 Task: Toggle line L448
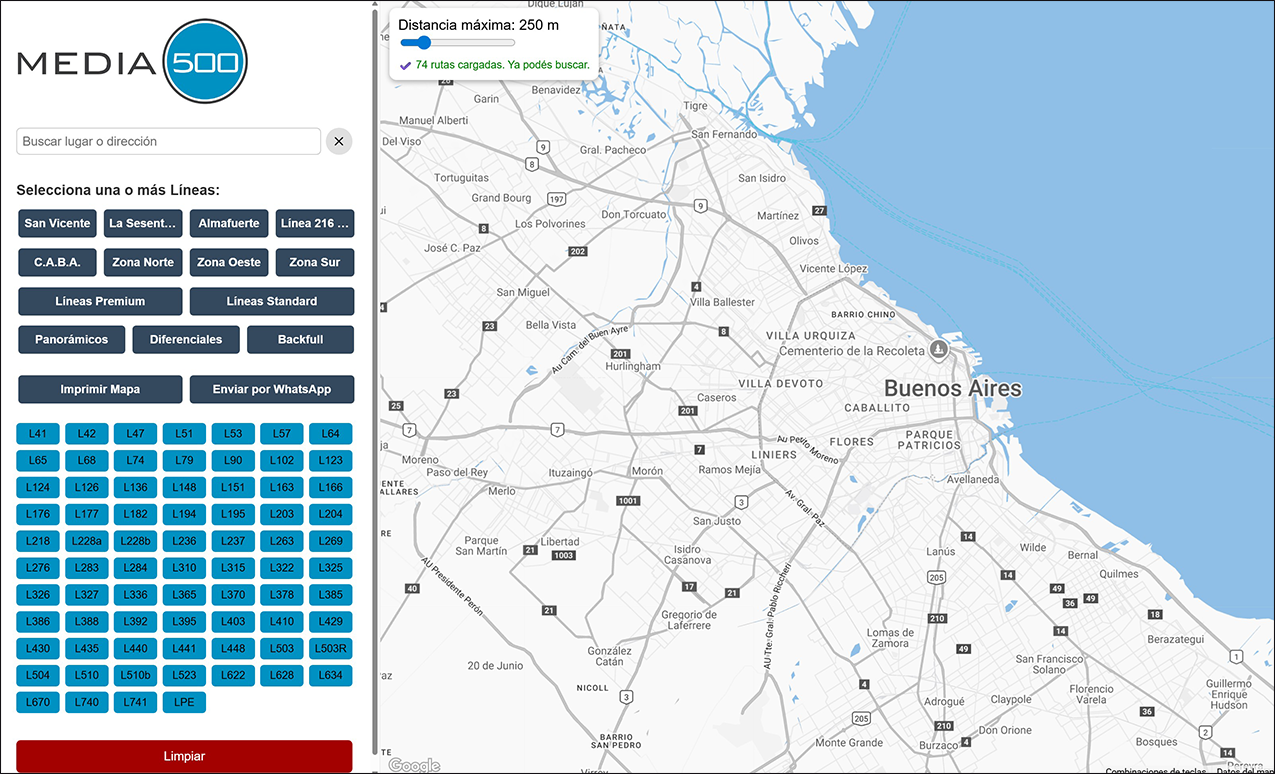[x=233, y=648]
